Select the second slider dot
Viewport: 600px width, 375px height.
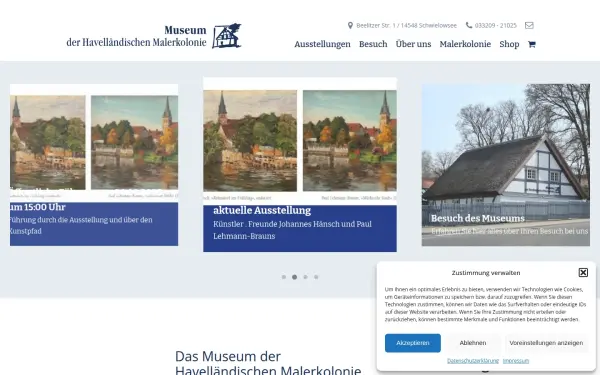(x=294, y=277)
